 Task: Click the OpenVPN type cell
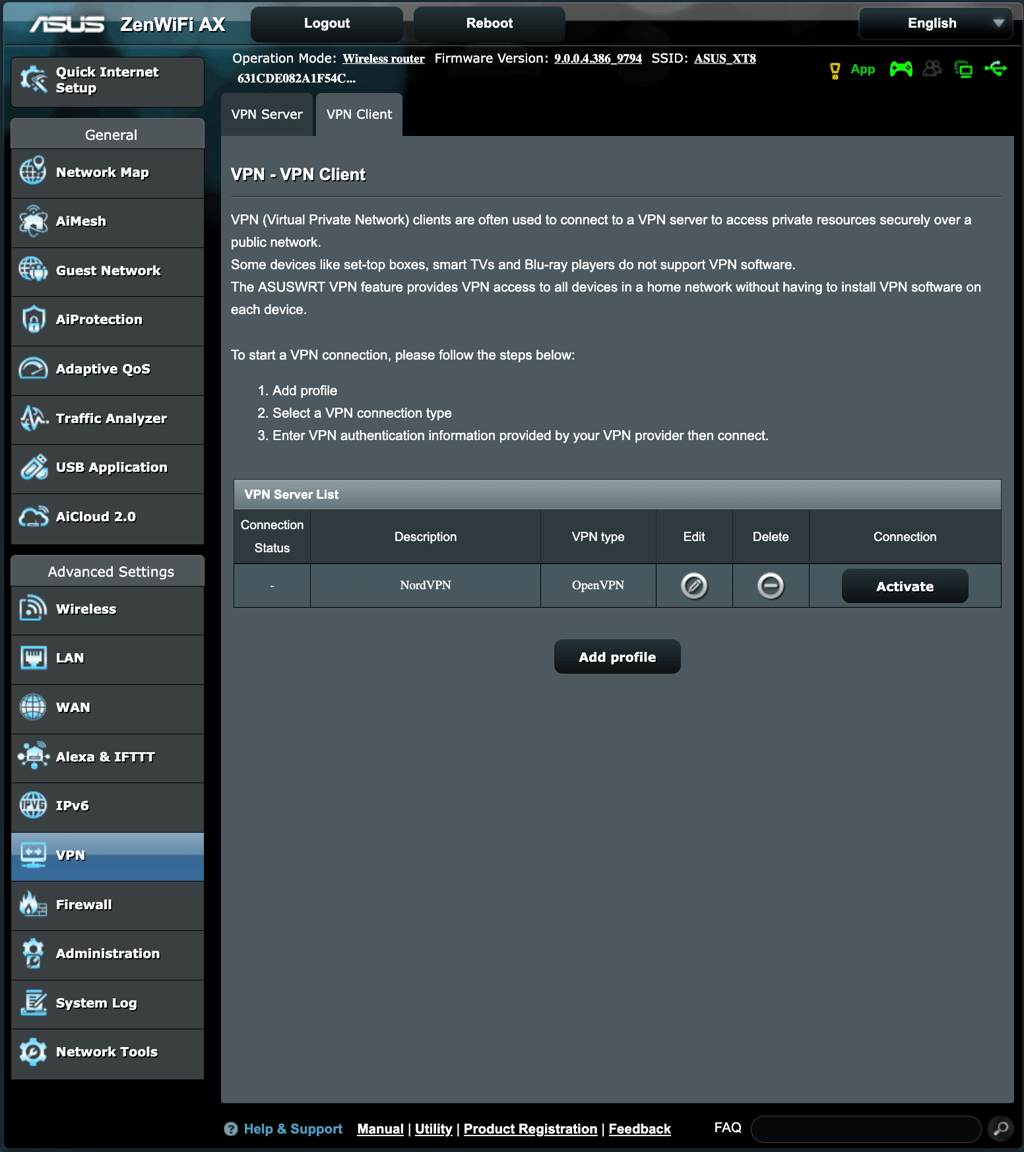[x=598, y=586]
